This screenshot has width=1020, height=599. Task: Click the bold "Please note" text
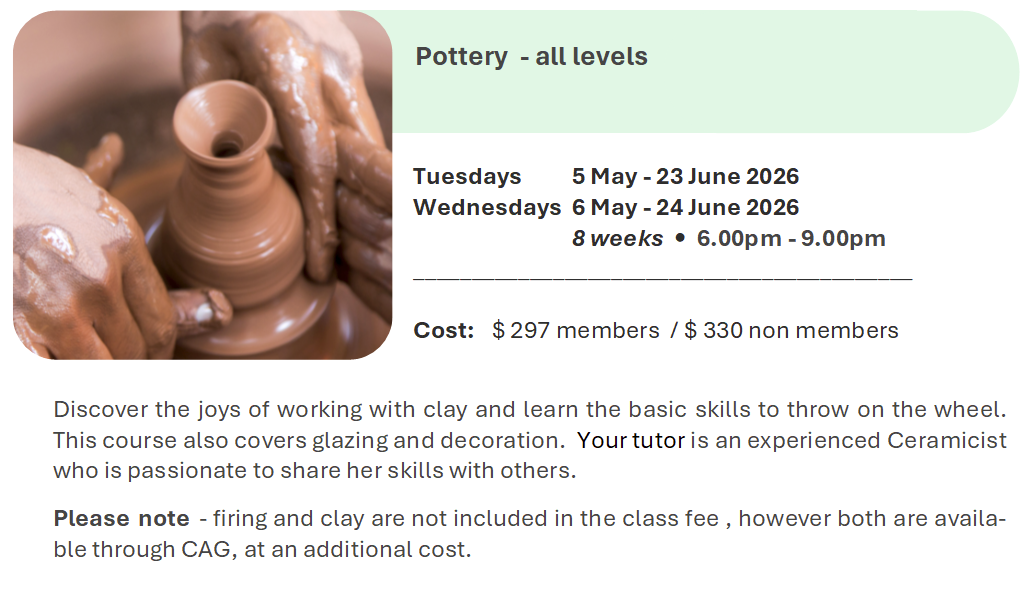pyautogui.click(x=121, y=519)
